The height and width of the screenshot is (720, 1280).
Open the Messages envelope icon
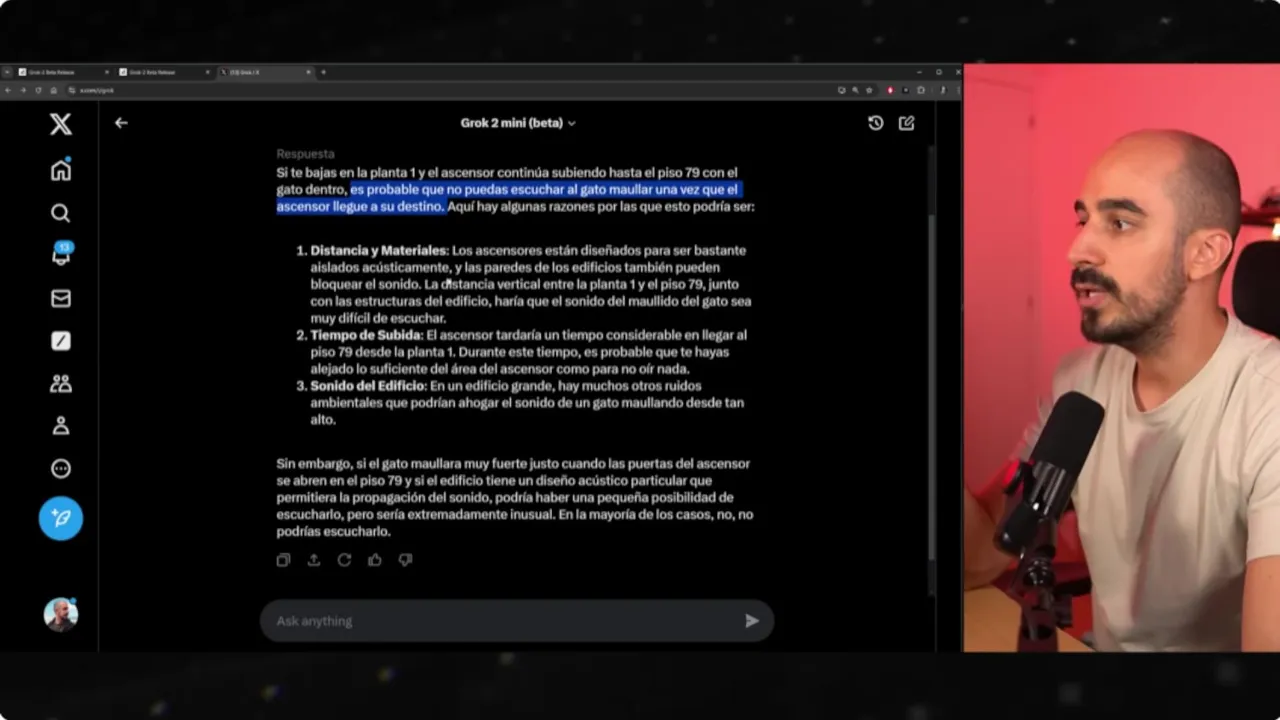[61, 298]
